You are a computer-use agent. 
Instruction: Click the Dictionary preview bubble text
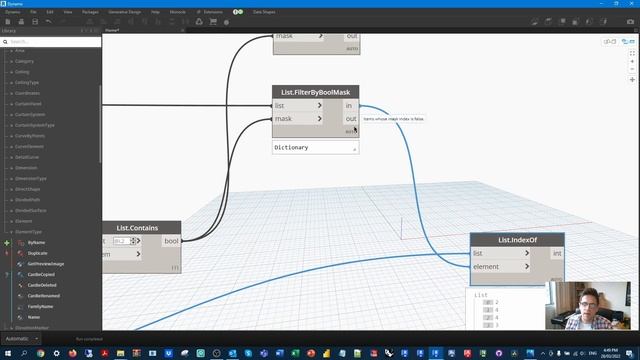(x=291, y=147)
